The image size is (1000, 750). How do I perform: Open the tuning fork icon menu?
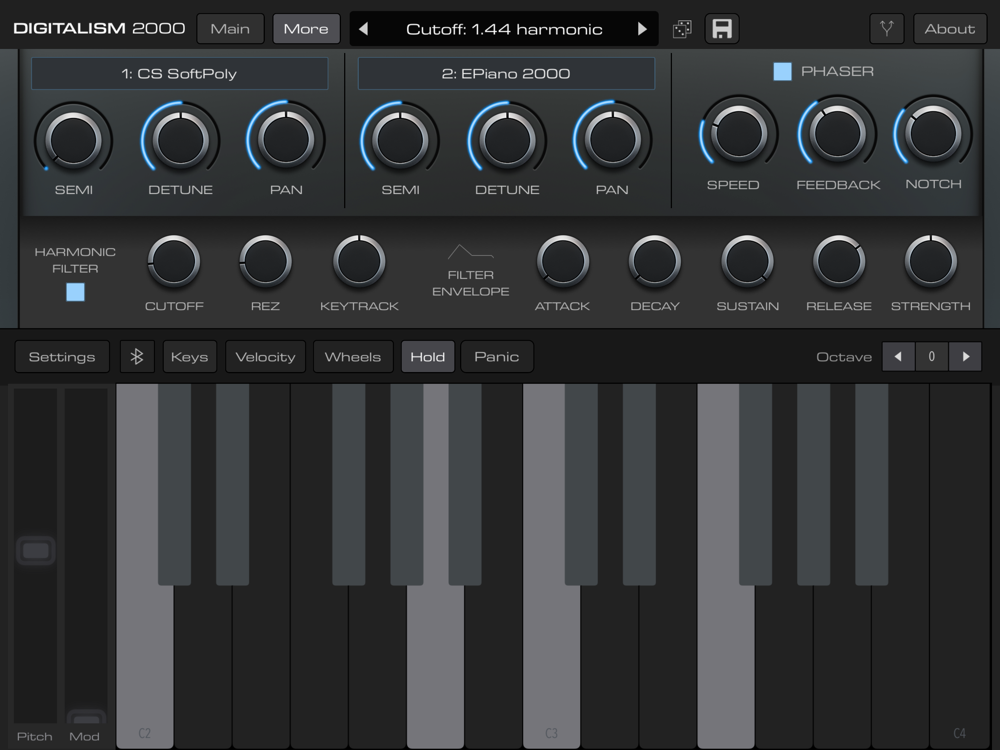(886, 29)
